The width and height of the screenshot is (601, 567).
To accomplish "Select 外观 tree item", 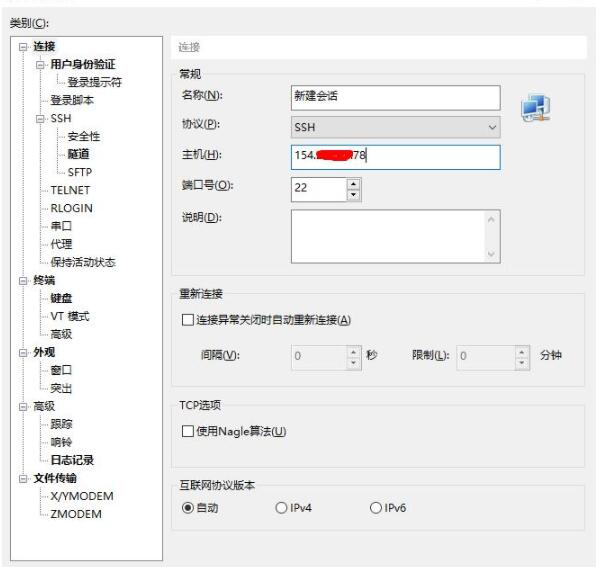I will coord(44,352).
